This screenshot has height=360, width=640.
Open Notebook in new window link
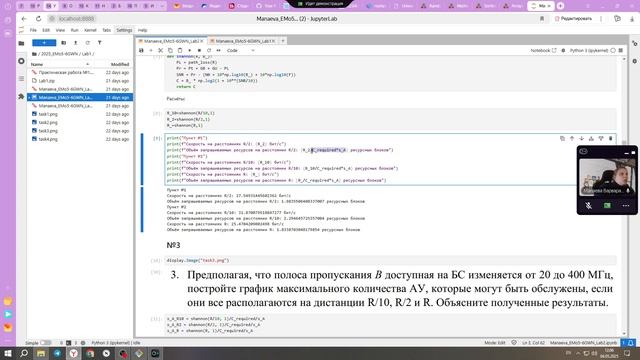click(x=543, y=50)
